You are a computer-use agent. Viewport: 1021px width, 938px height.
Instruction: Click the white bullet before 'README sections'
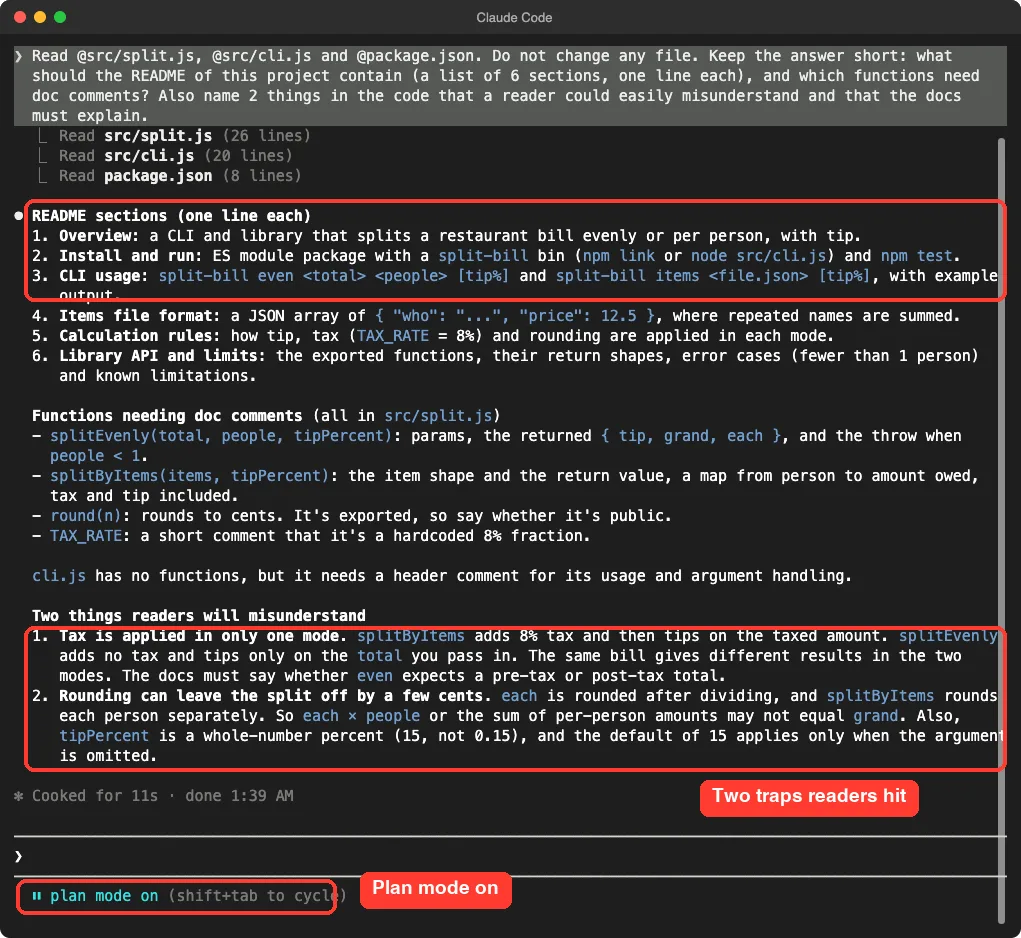(x=19, y=215)
